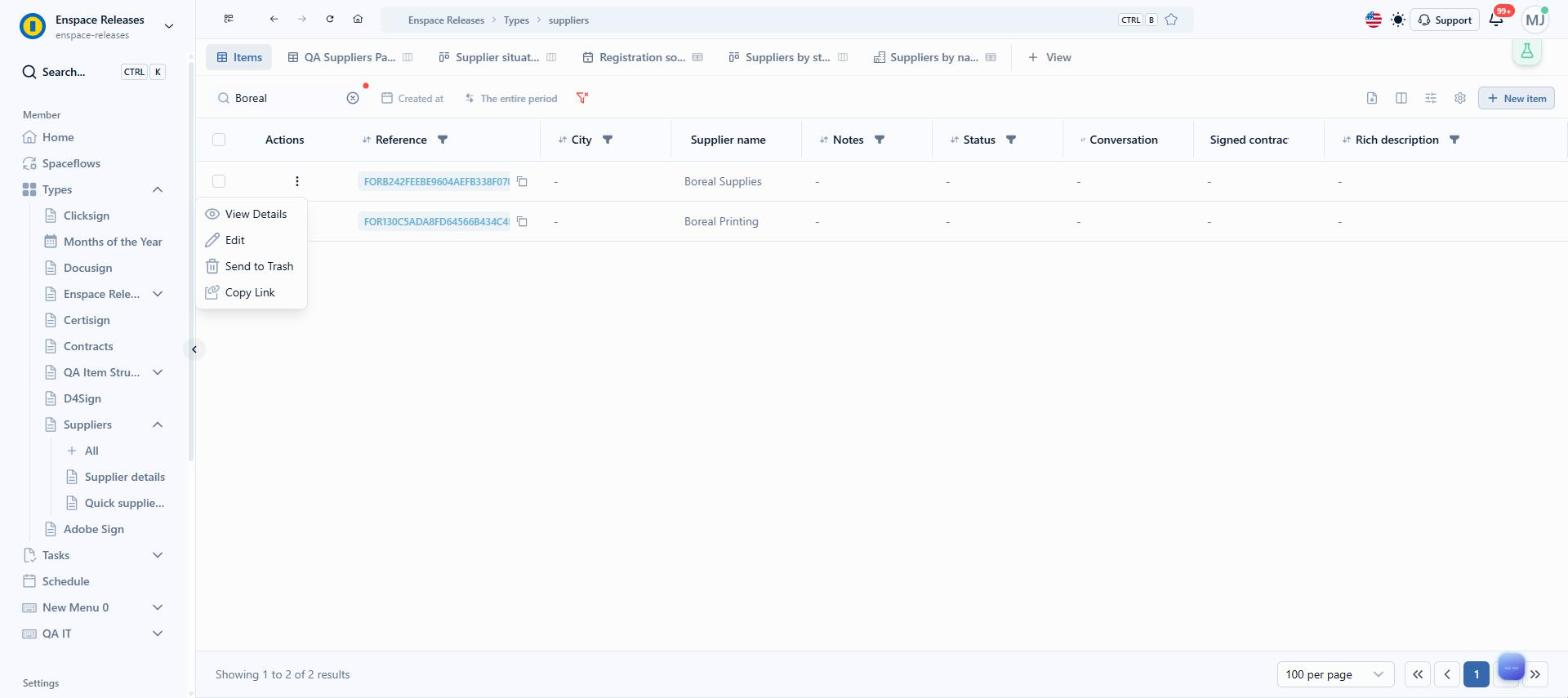Image resolution: width=1568 pixels, height=698 pixels.
Task: Open the export file icon
Action: pyautogui.click(x=1372, y=98)
